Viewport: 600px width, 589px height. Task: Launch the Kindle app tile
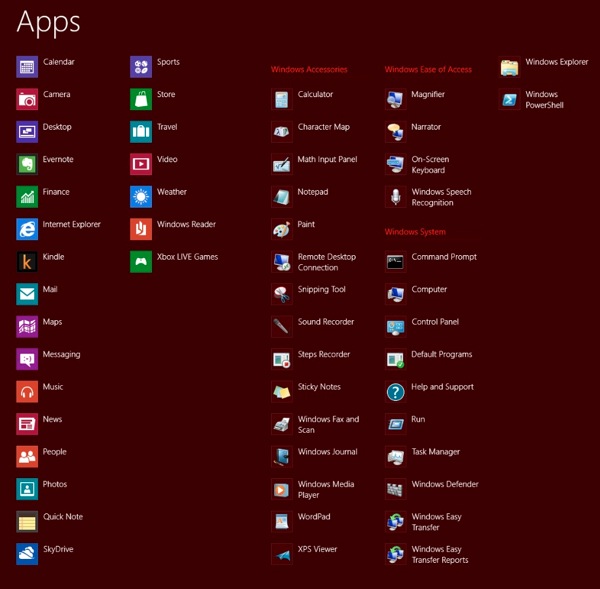27,262
